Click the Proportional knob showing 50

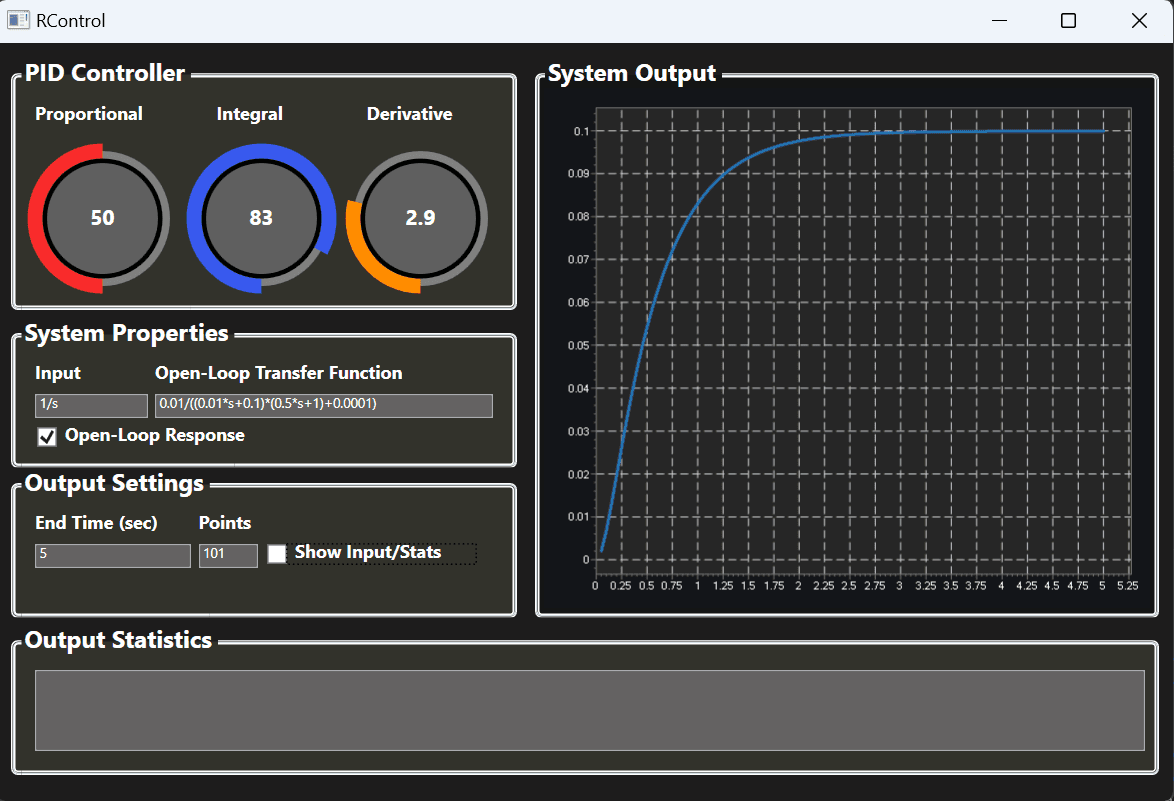coord(102,218)
